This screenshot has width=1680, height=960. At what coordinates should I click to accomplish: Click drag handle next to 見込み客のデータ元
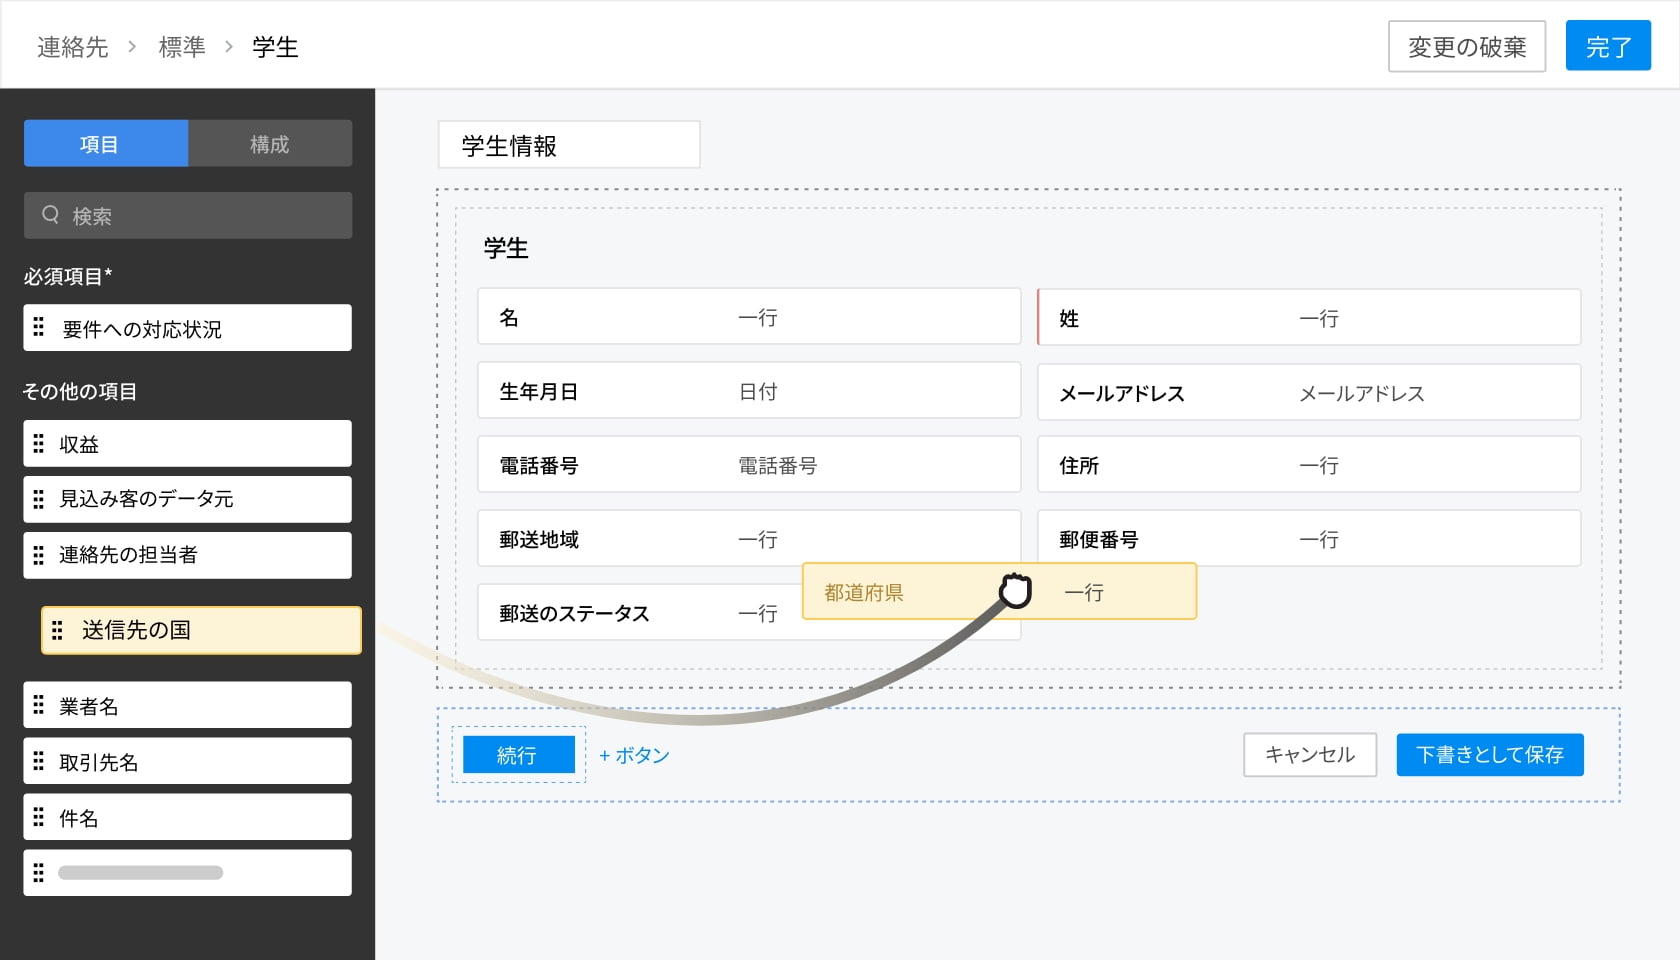pos(39,499)
